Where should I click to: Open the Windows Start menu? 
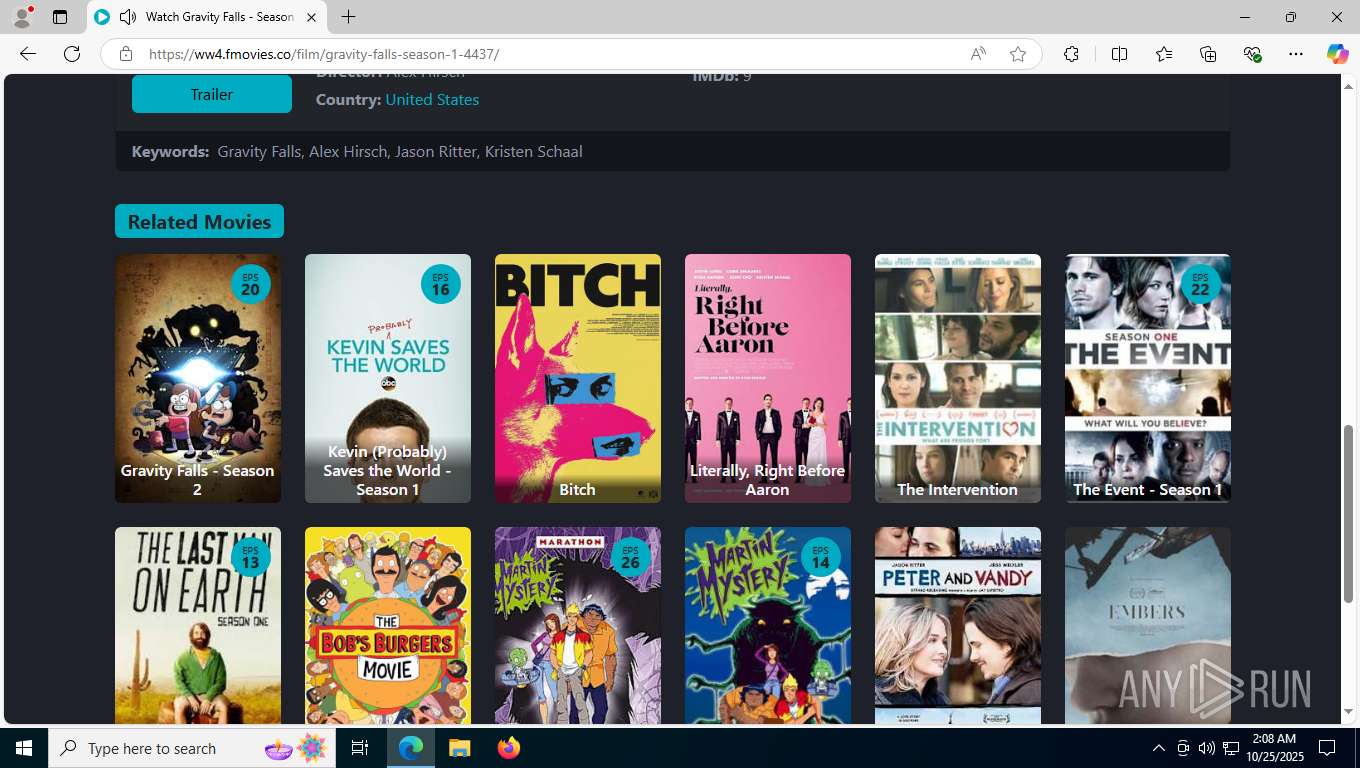(24, 748)
